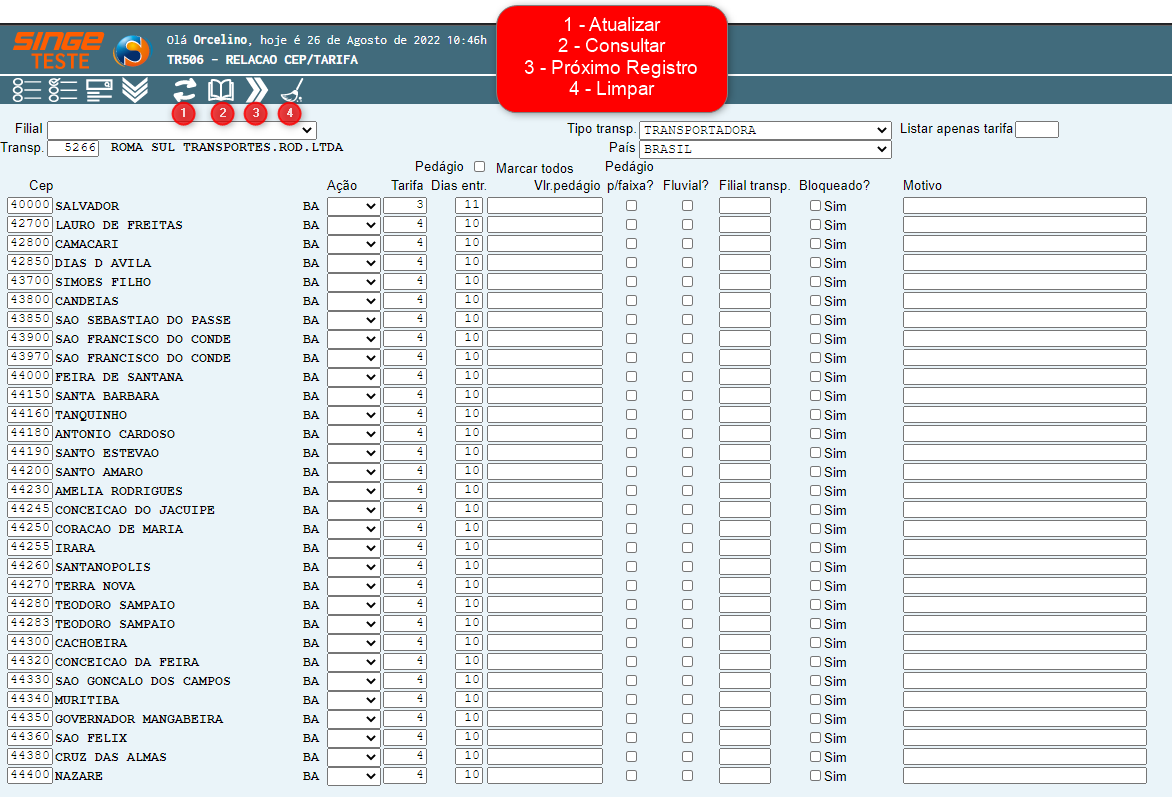Click the Atualizar refresh arrows icon

pos(184,90)
